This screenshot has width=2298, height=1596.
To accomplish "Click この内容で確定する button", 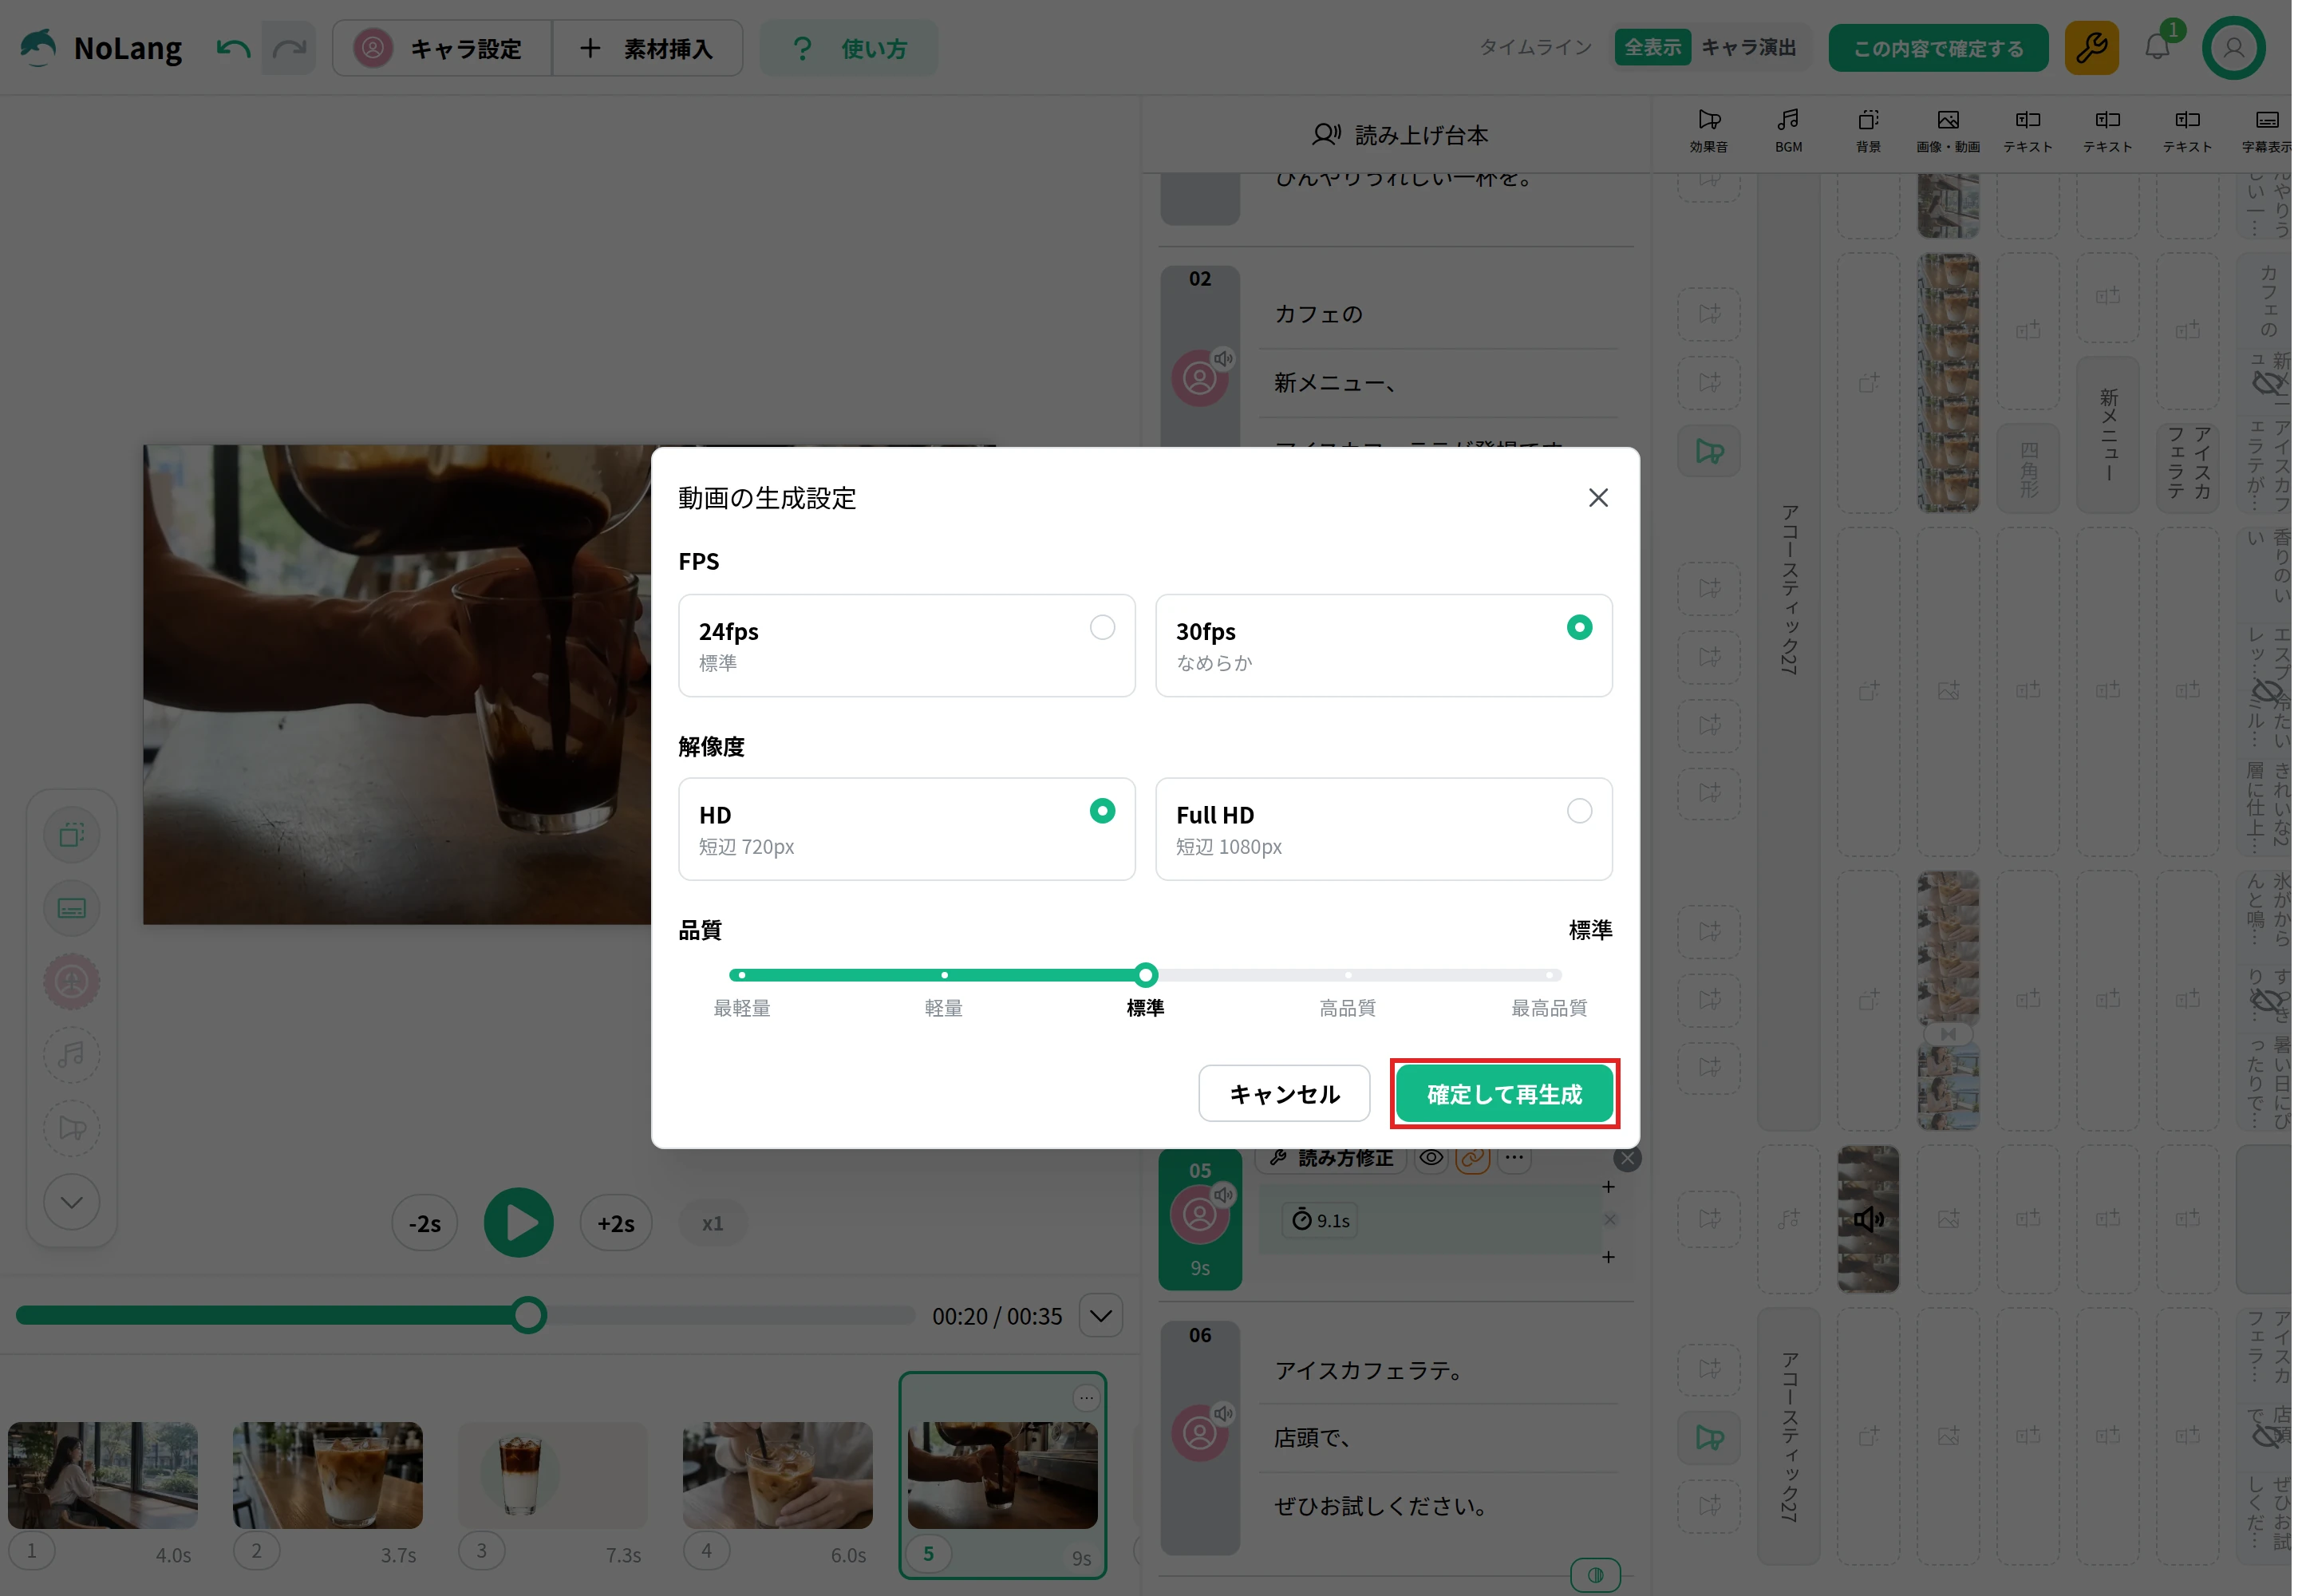I will tap(1938, 48).
